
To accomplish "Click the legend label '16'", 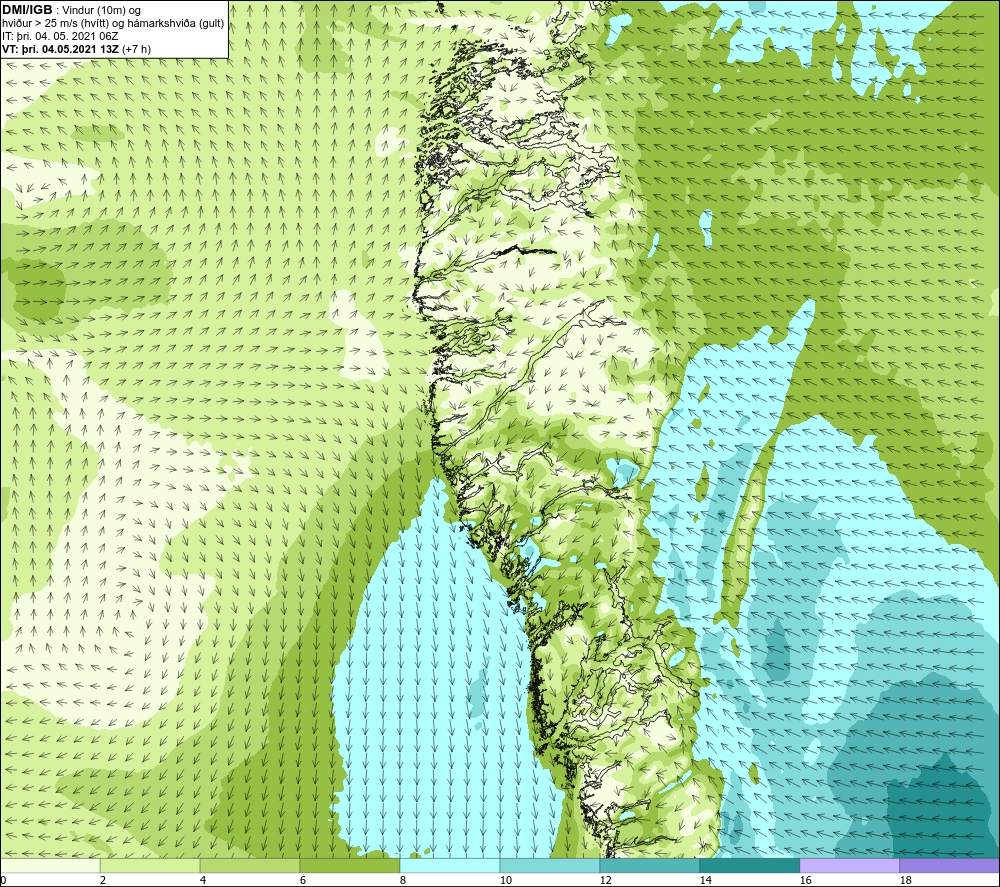I will click(805, 881).
